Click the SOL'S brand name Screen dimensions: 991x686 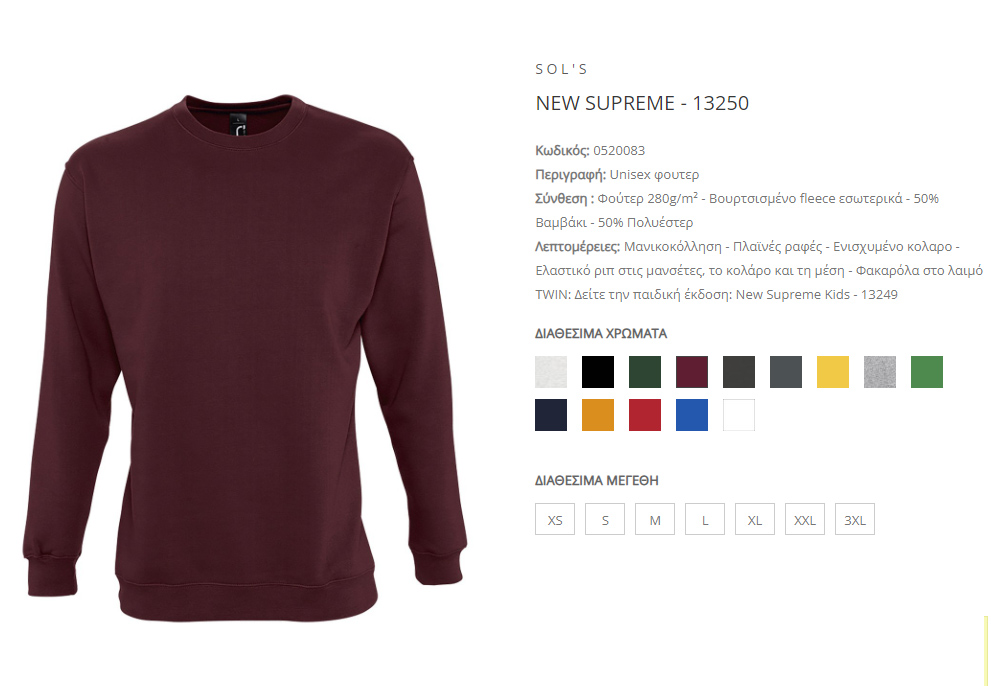[561, 69]
